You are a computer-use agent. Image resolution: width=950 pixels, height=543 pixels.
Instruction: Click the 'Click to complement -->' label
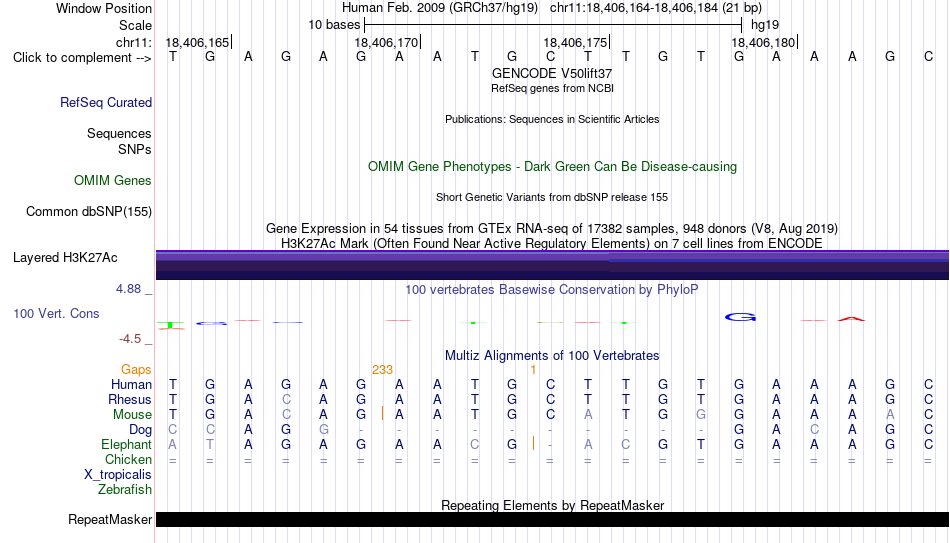82,58
